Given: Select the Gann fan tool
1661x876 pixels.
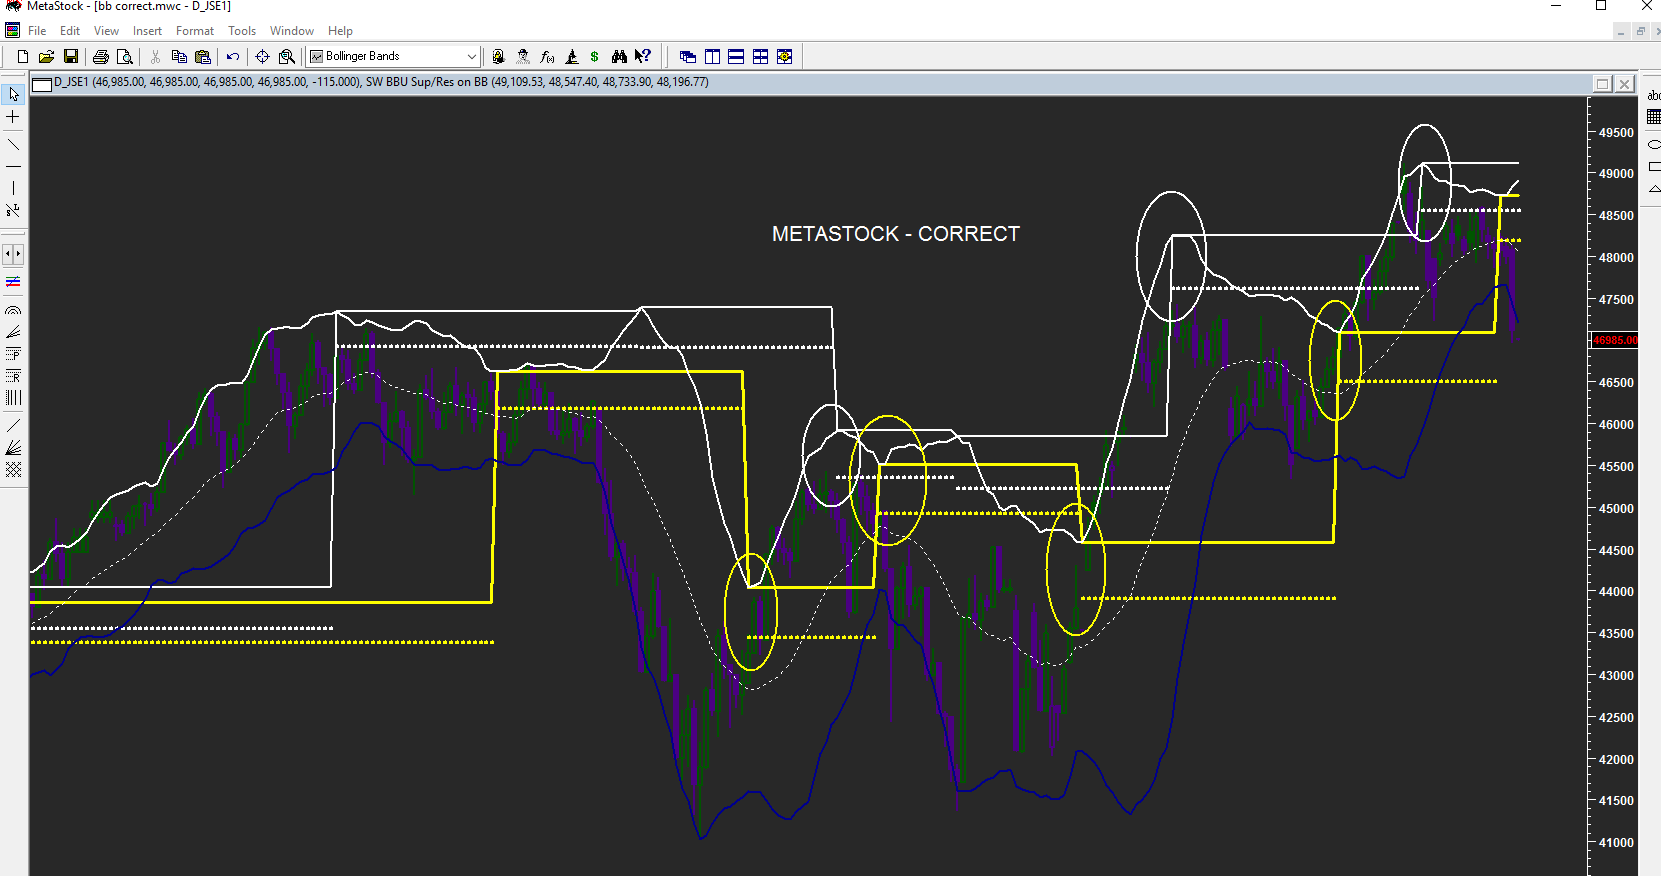Looking at the screenshot, I should pyautogui.click(x=13, y=447).
